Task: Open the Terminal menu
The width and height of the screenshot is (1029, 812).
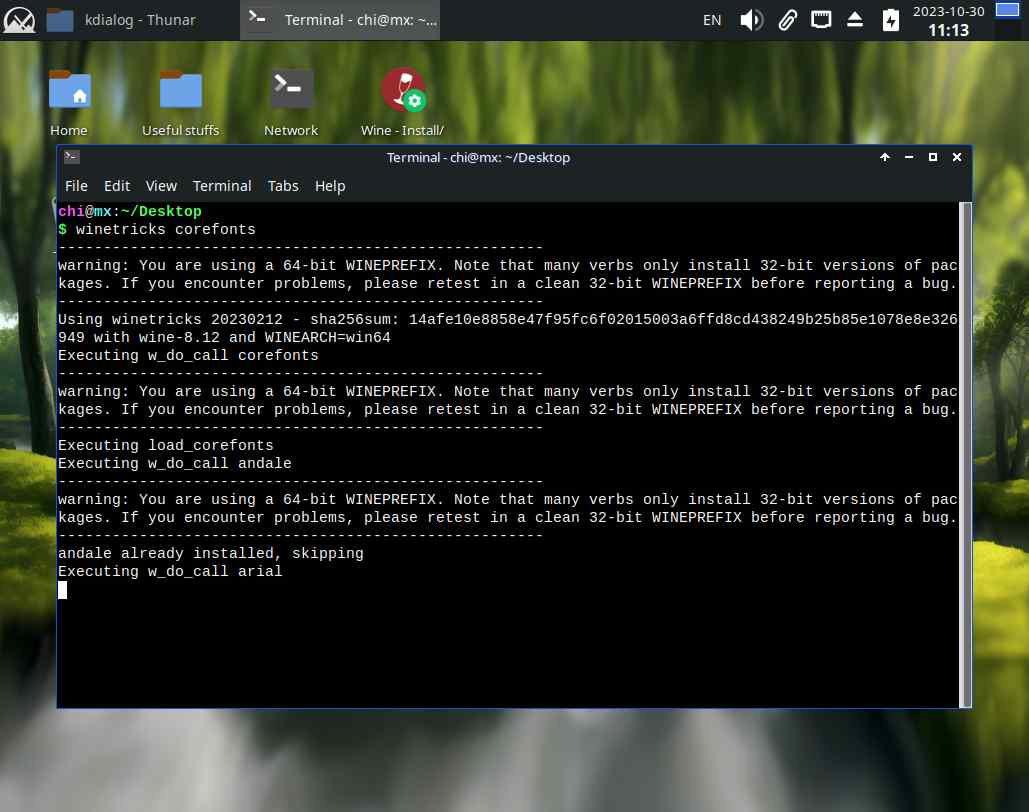Action: tap(222, 186)
